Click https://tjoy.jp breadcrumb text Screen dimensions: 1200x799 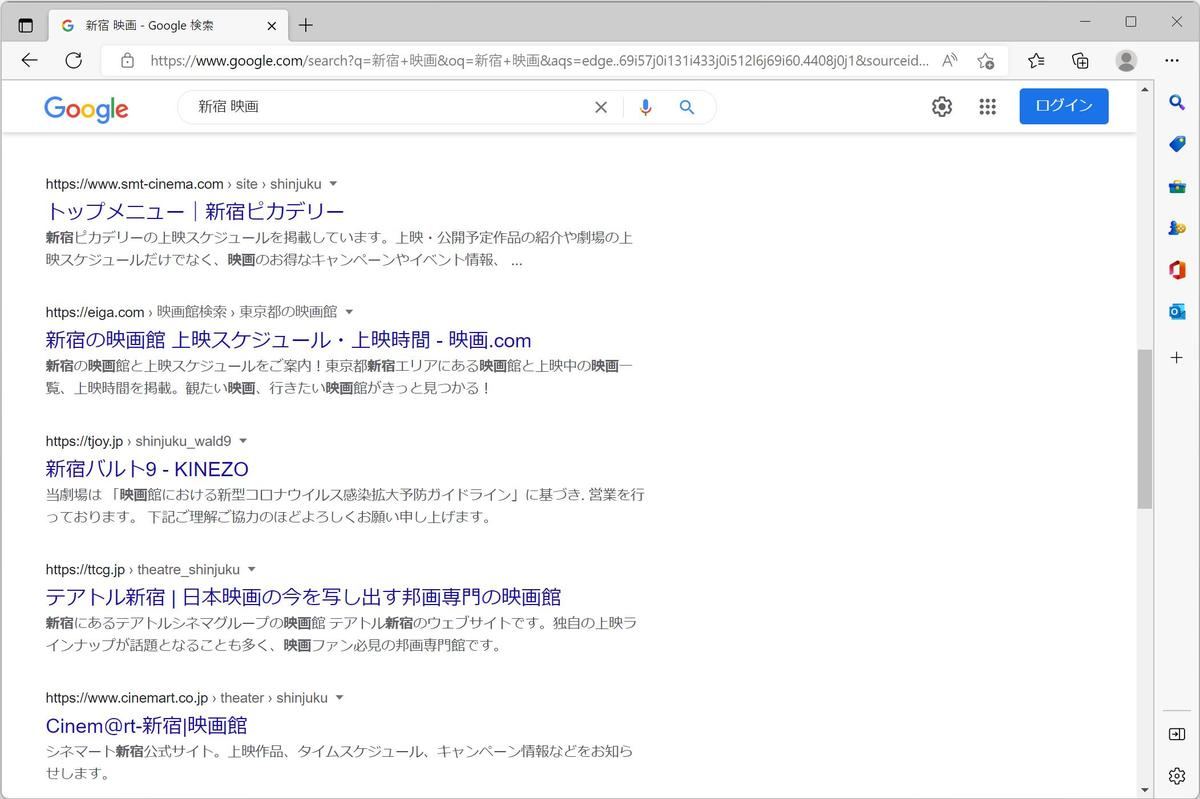tap(84, 441)
